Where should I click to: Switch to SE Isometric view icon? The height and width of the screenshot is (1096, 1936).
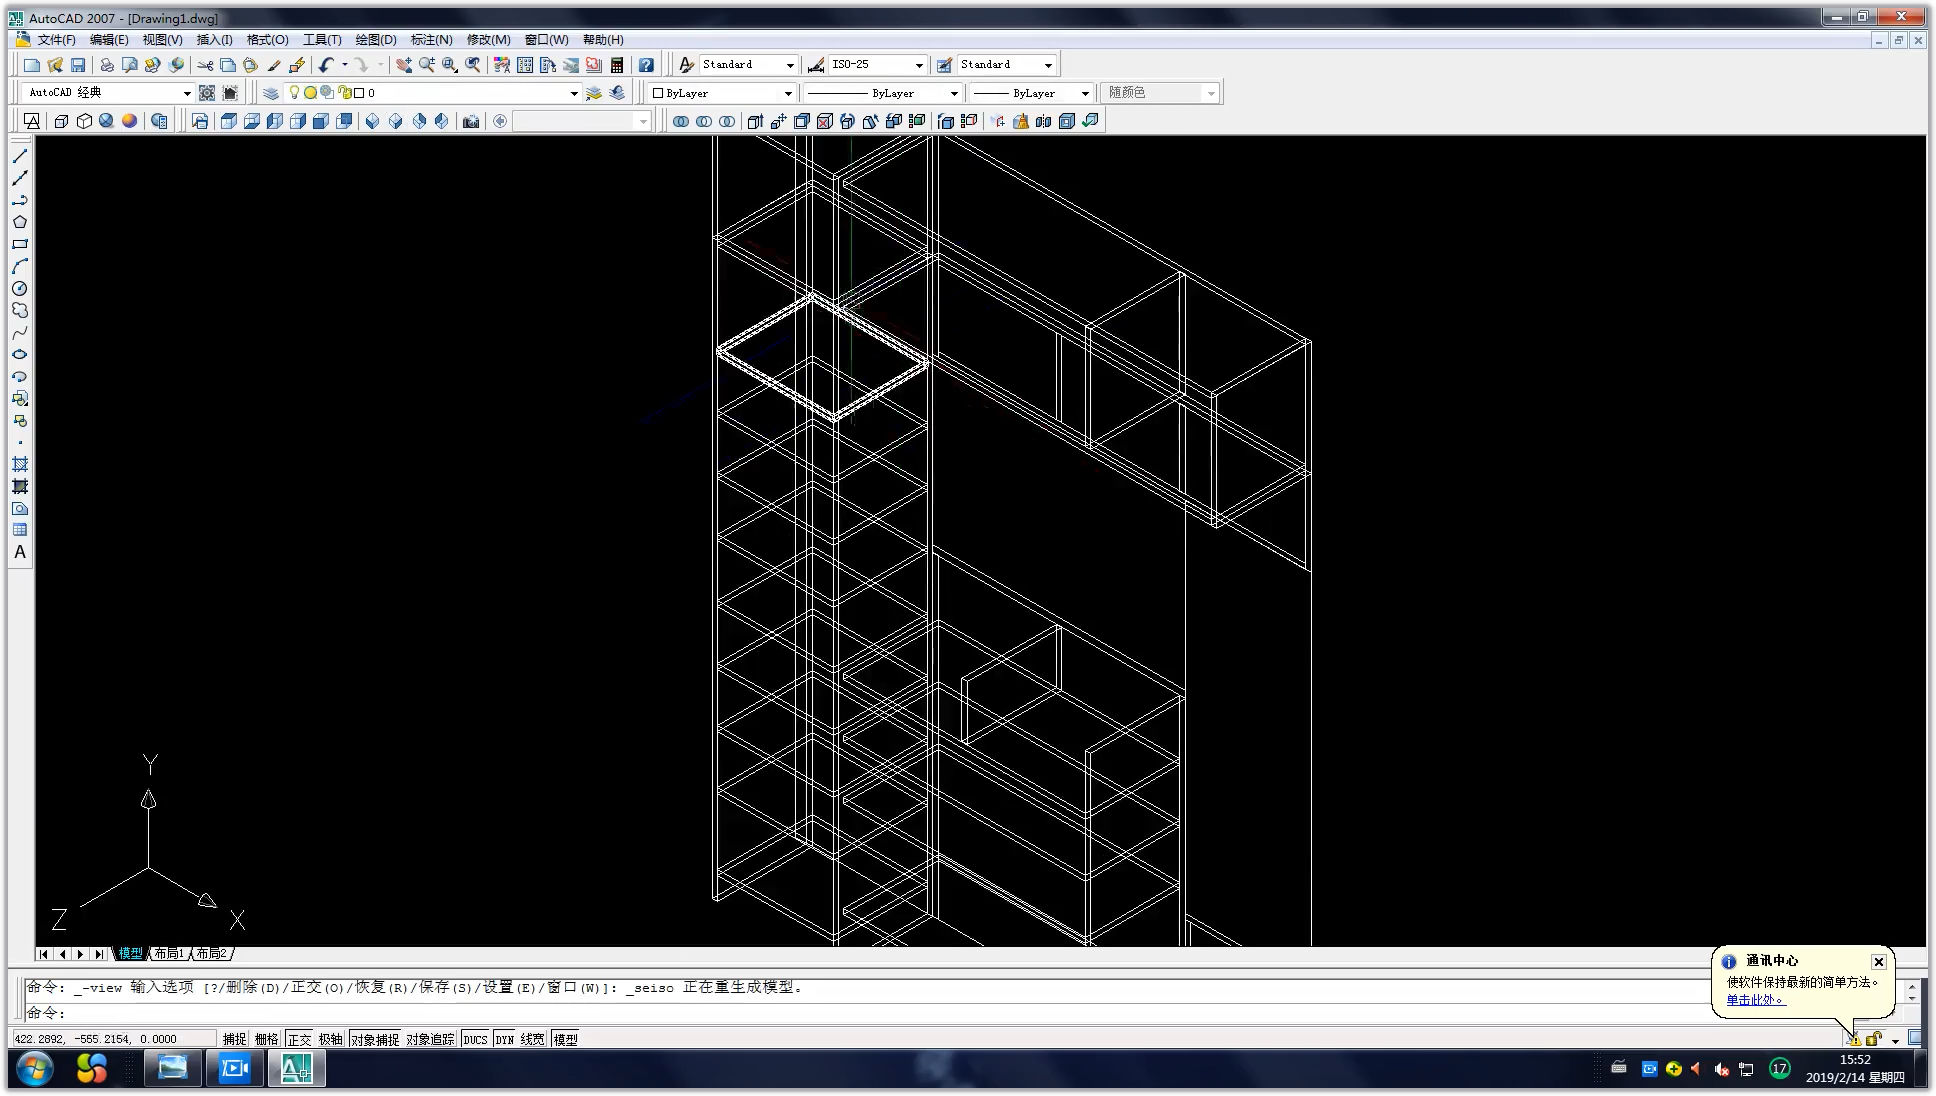click(396, 121)
